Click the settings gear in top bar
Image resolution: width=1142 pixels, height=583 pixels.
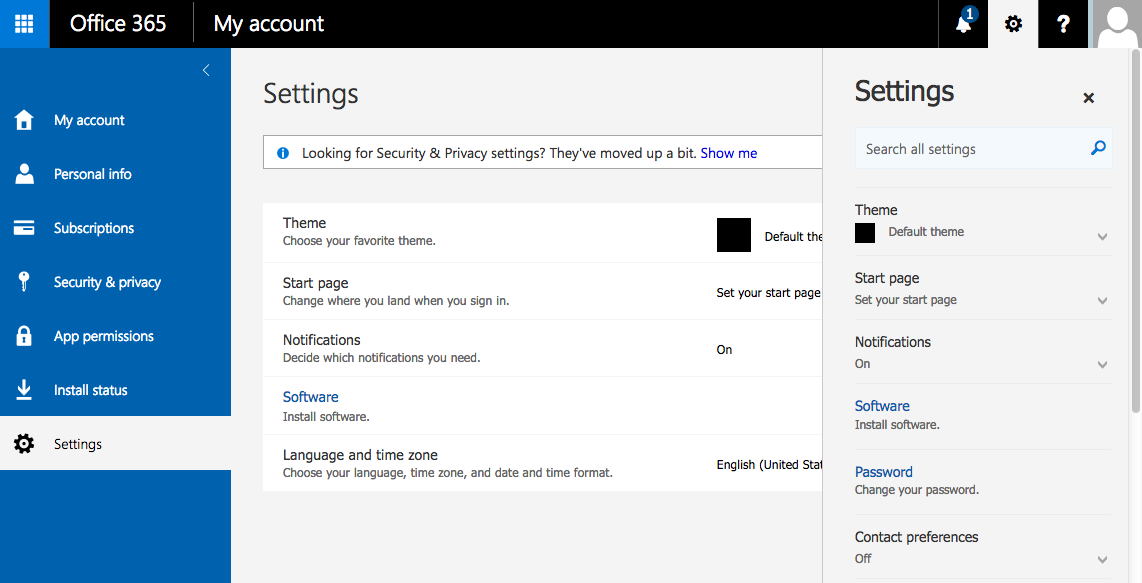click(x=1013, y=24)
